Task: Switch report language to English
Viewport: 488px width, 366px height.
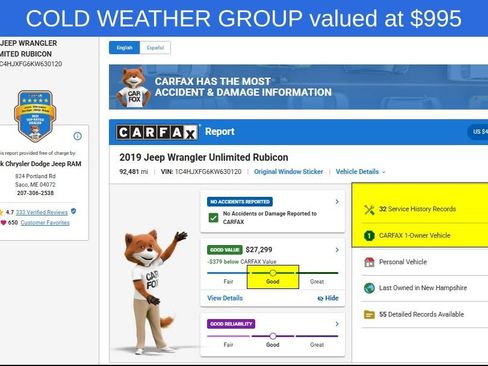Action: coord(124,48)
